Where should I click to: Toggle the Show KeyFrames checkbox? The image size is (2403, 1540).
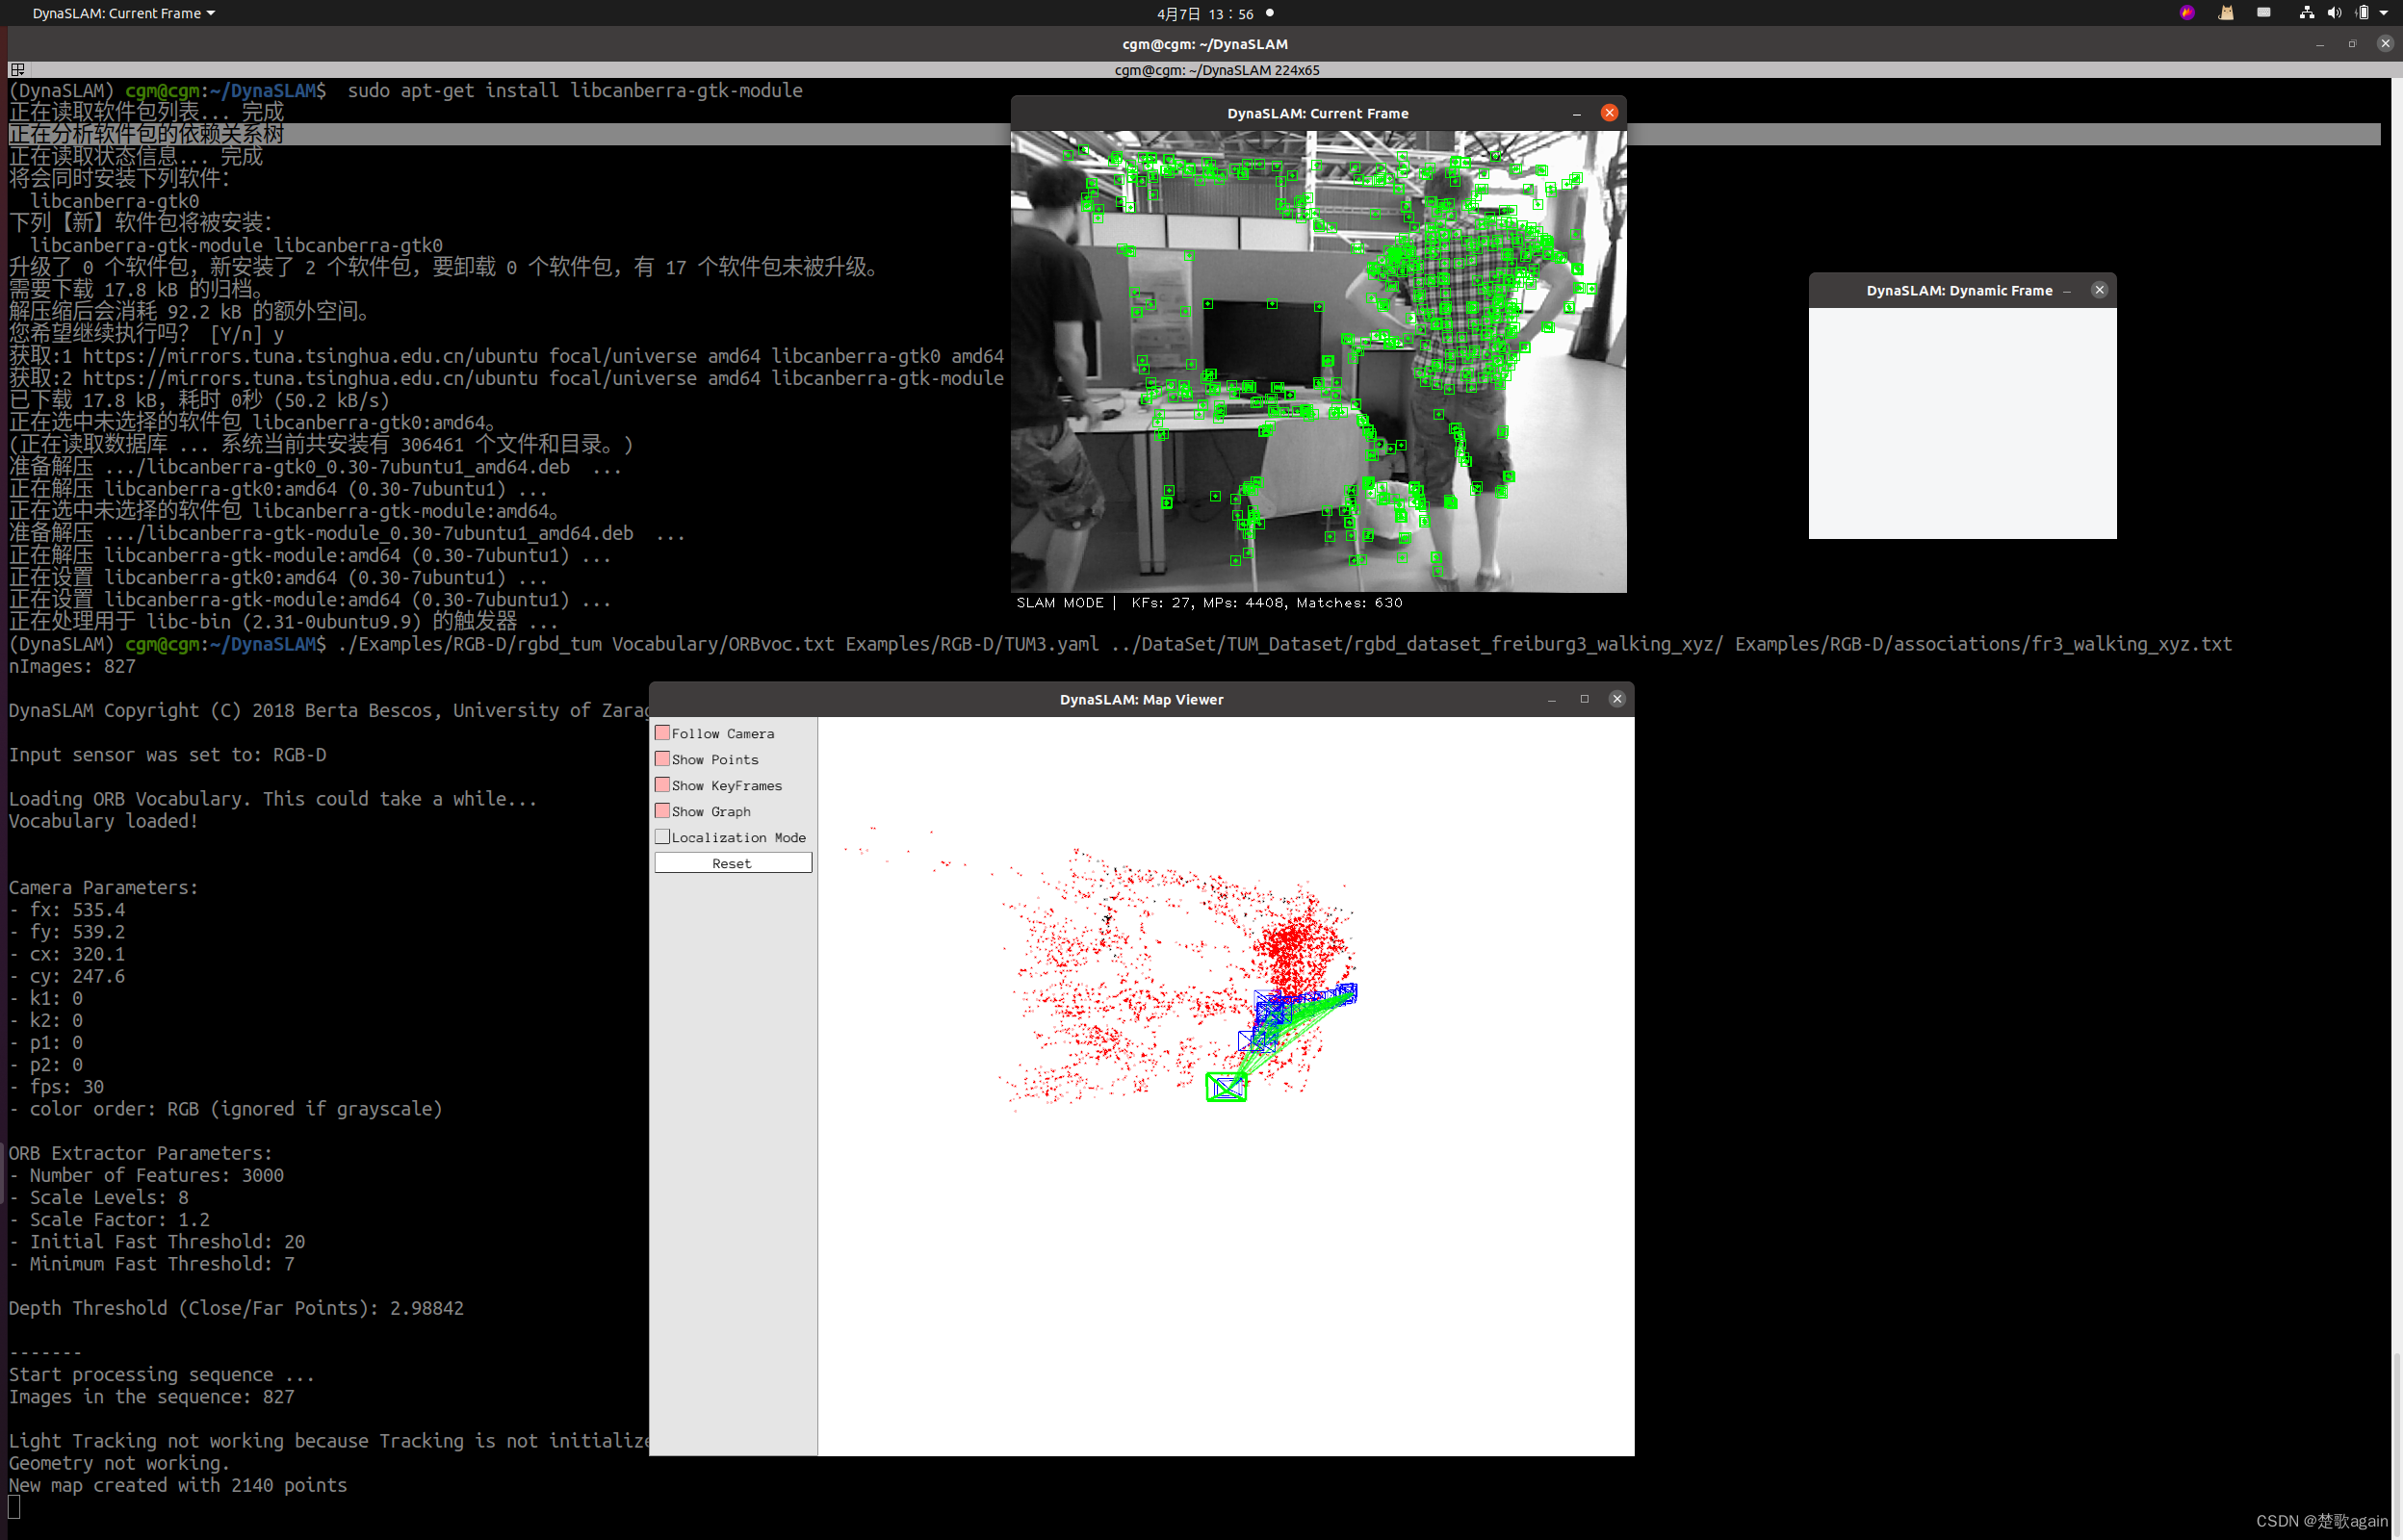(662, 785)
